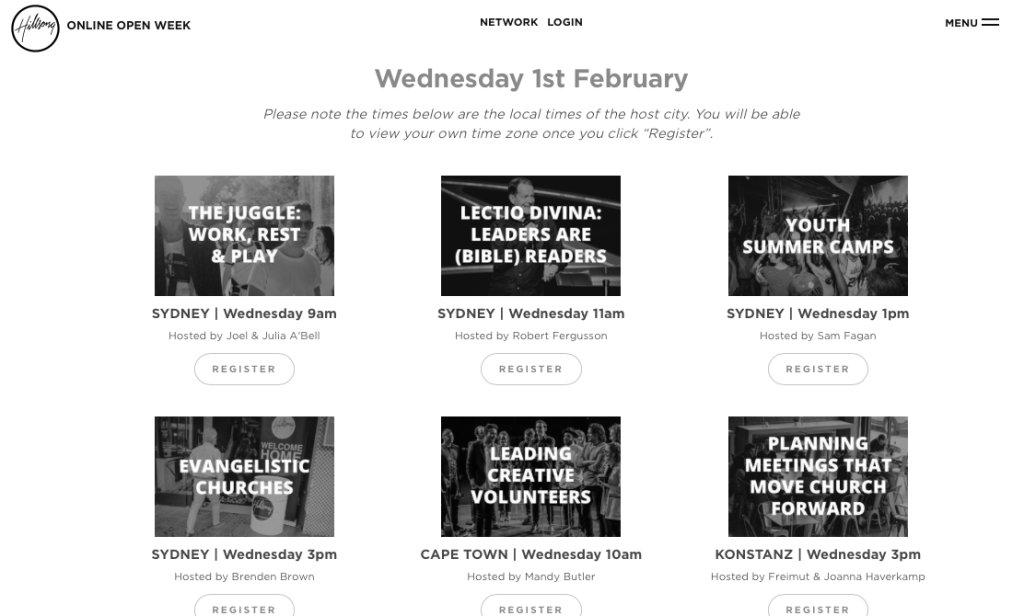Register for Sam Fagan's 1pm session
Screen dimensions: 1024x616
click(x=818, y=369)
